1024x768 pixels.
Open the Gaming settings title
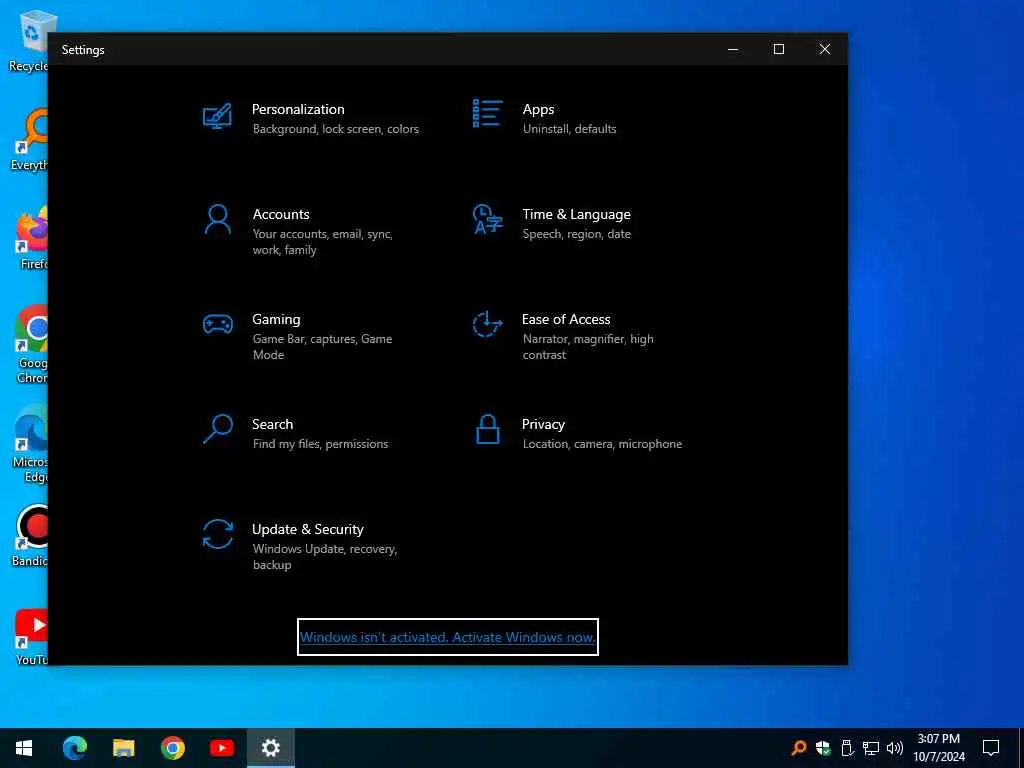click(x=276, y=319)
